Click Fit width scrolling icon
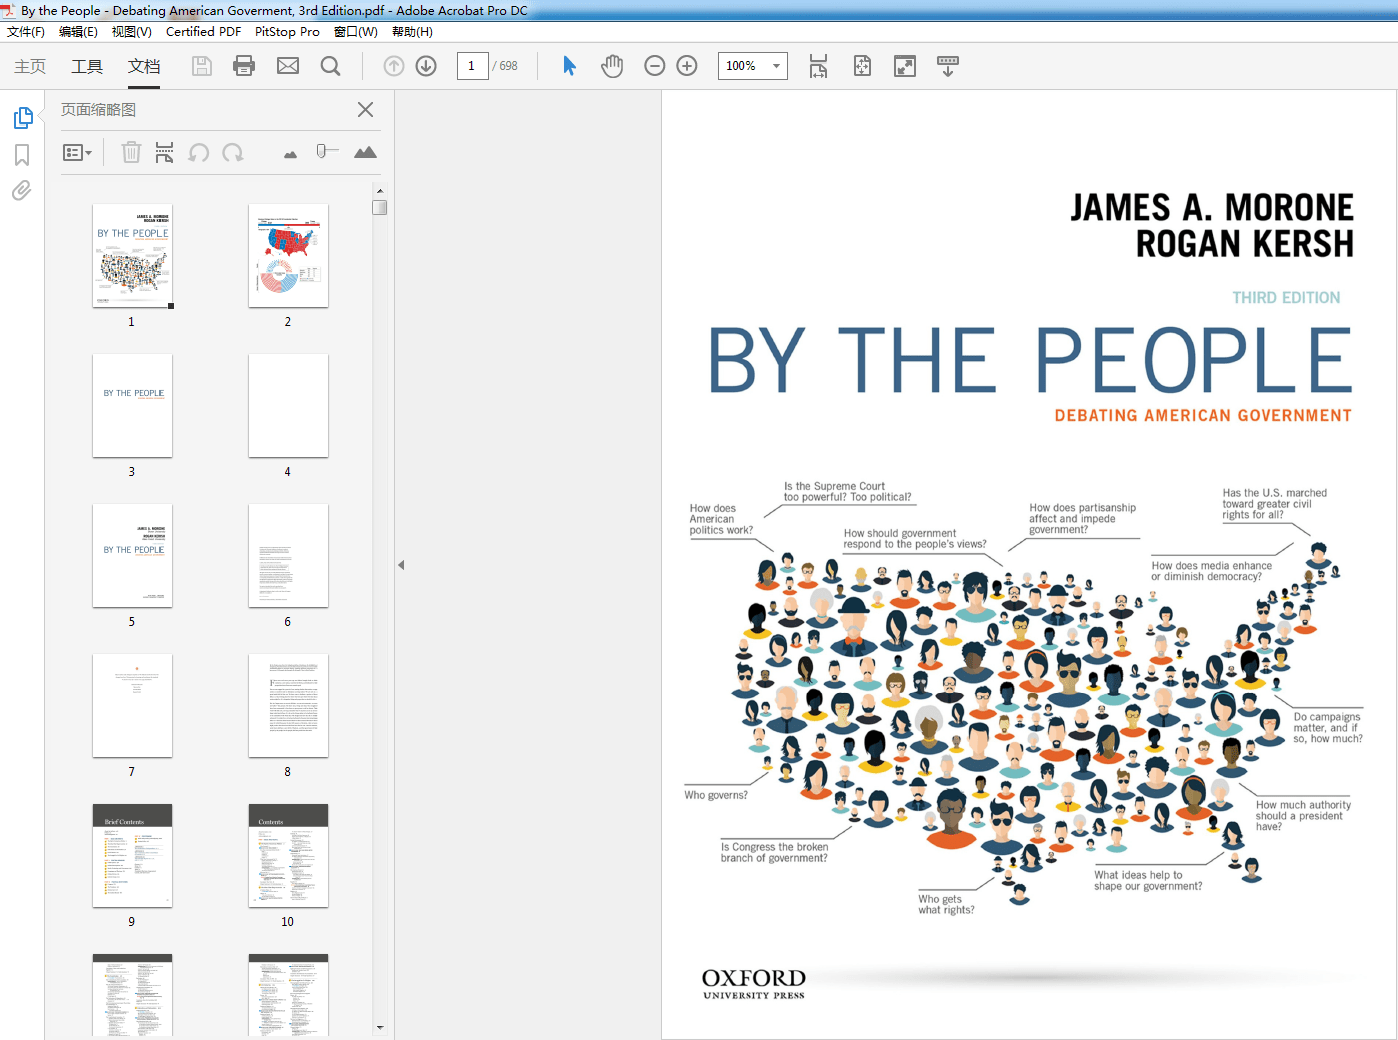This screenshot has height=1040, width=1398. coord(818,66)
